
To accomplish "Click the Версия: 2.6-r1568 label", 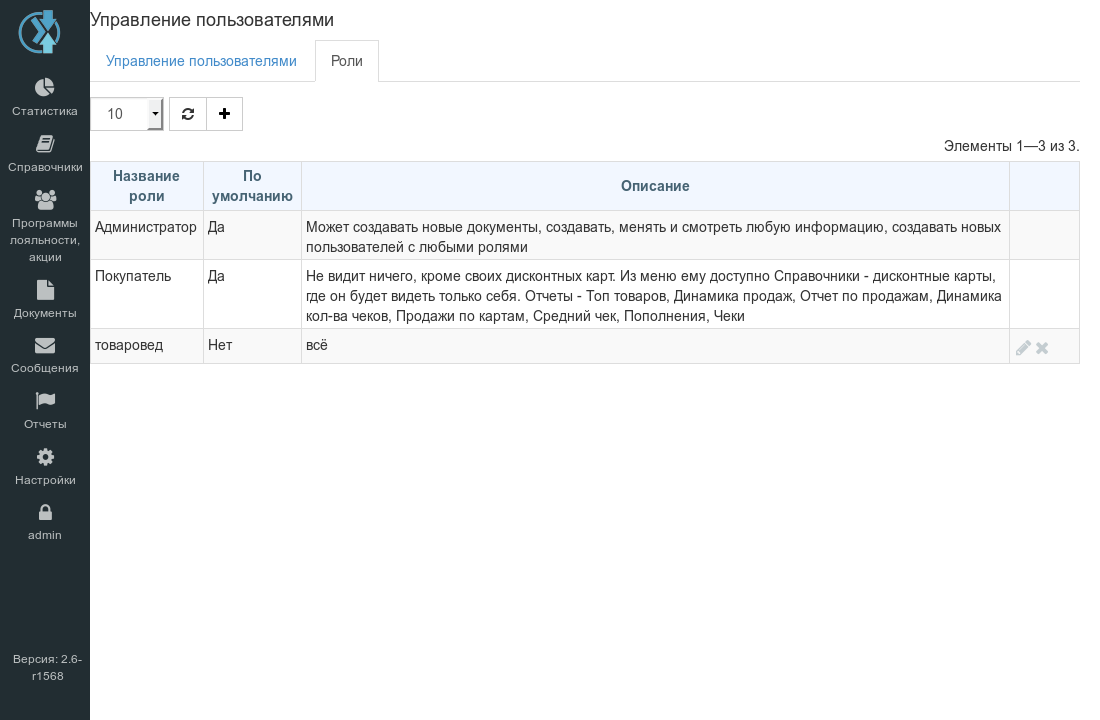I will coord(47,667).
